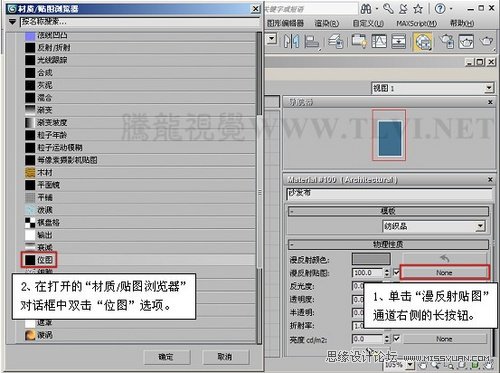Click the main keyword search box at top
Image resolution: width=500 pixels, height=373 pixels.
click(311, 9)
